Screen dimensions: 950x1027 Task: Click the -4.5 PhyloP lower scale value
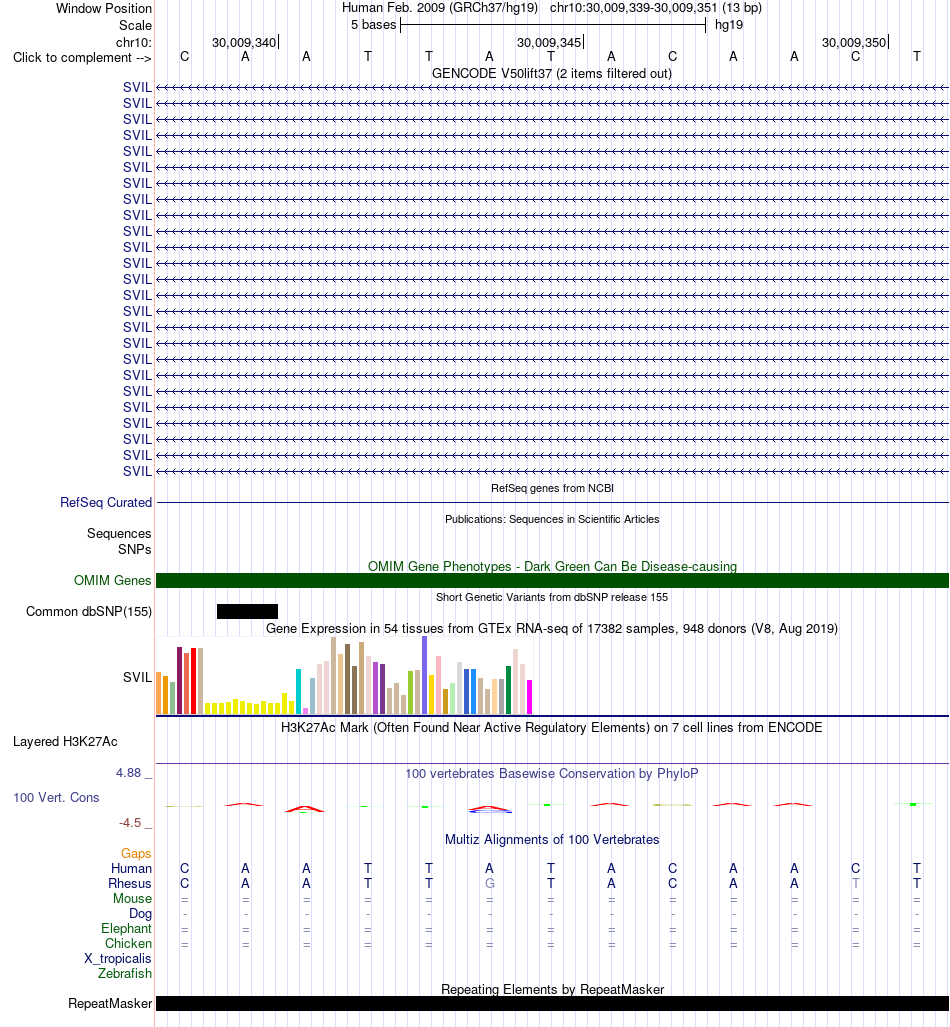(130, 823)
